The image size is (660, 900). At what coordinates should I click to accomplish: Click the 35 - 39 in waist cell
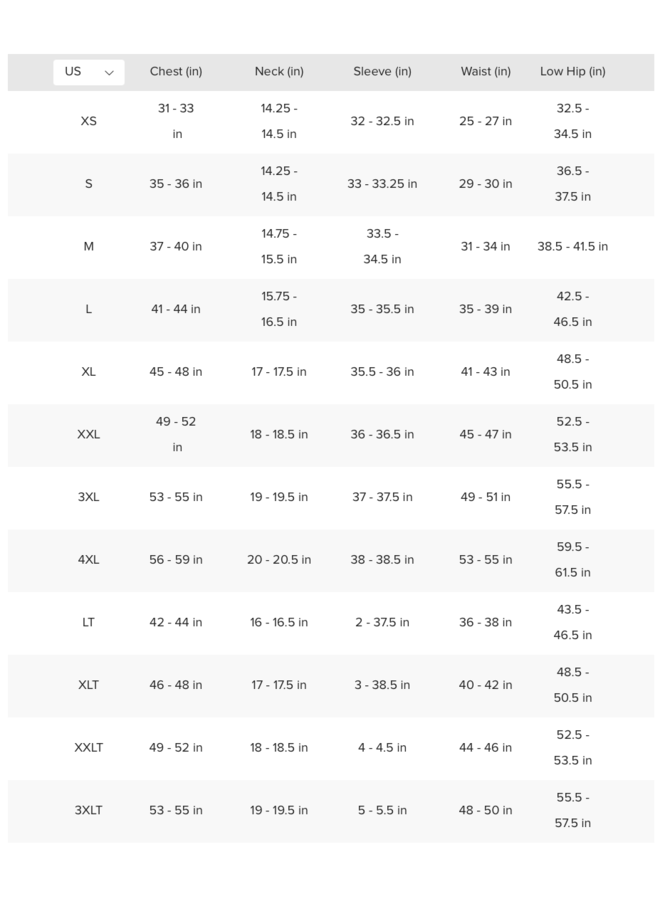tap(486, 309)
